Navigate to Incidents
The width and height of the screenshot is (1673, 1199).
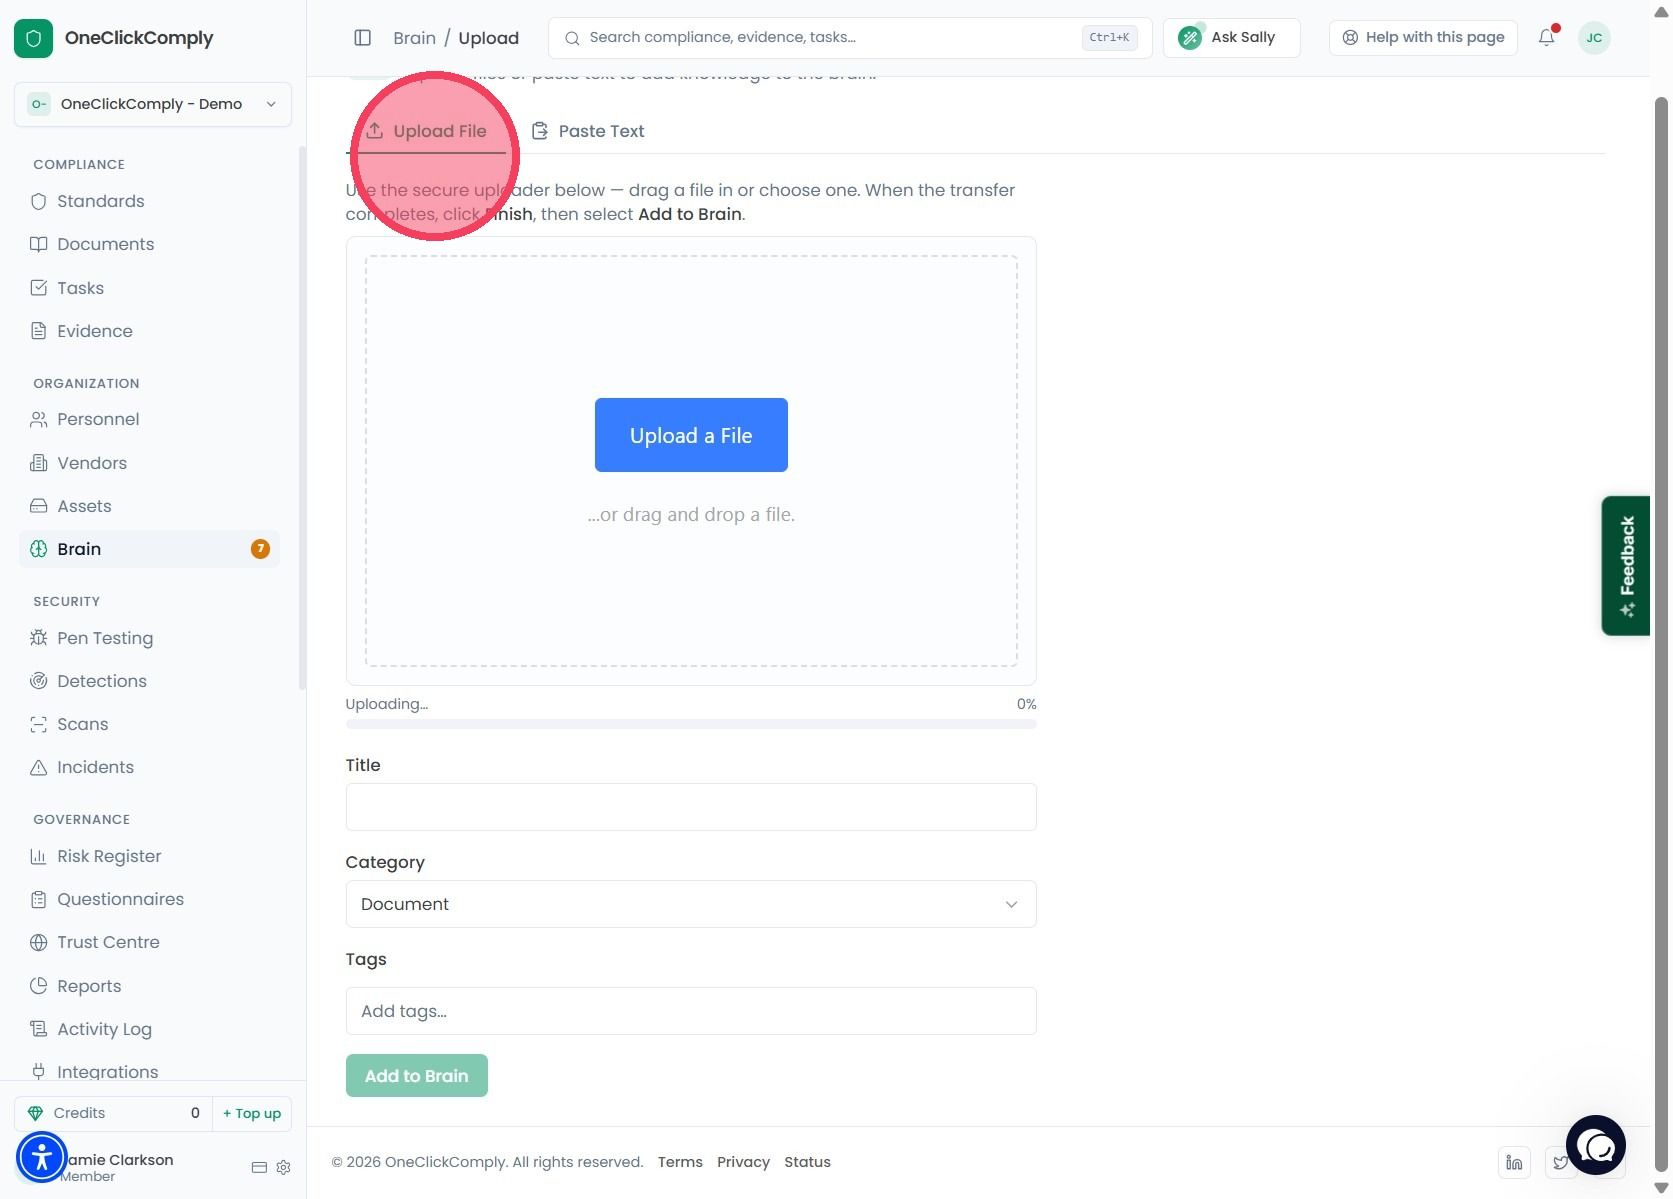[95, 767]
